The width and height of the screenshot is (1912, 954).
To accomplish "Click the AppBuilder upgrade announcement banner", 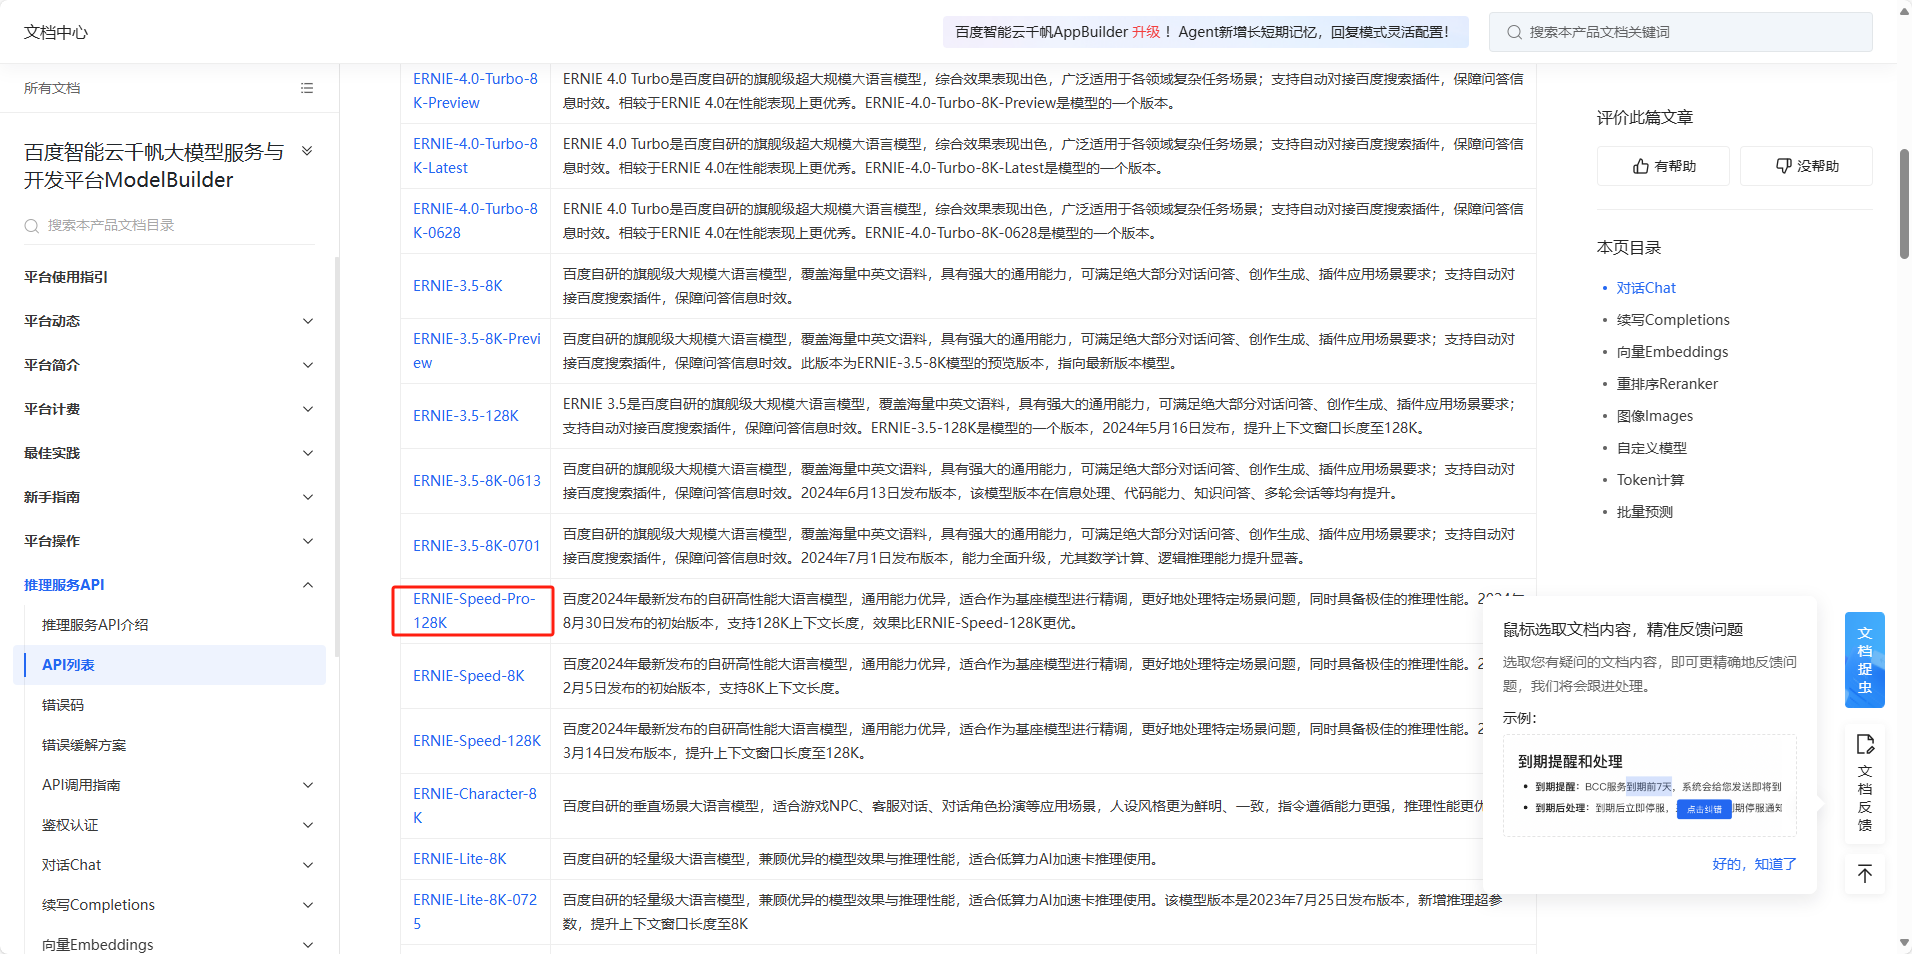I will coord(1205,32).
